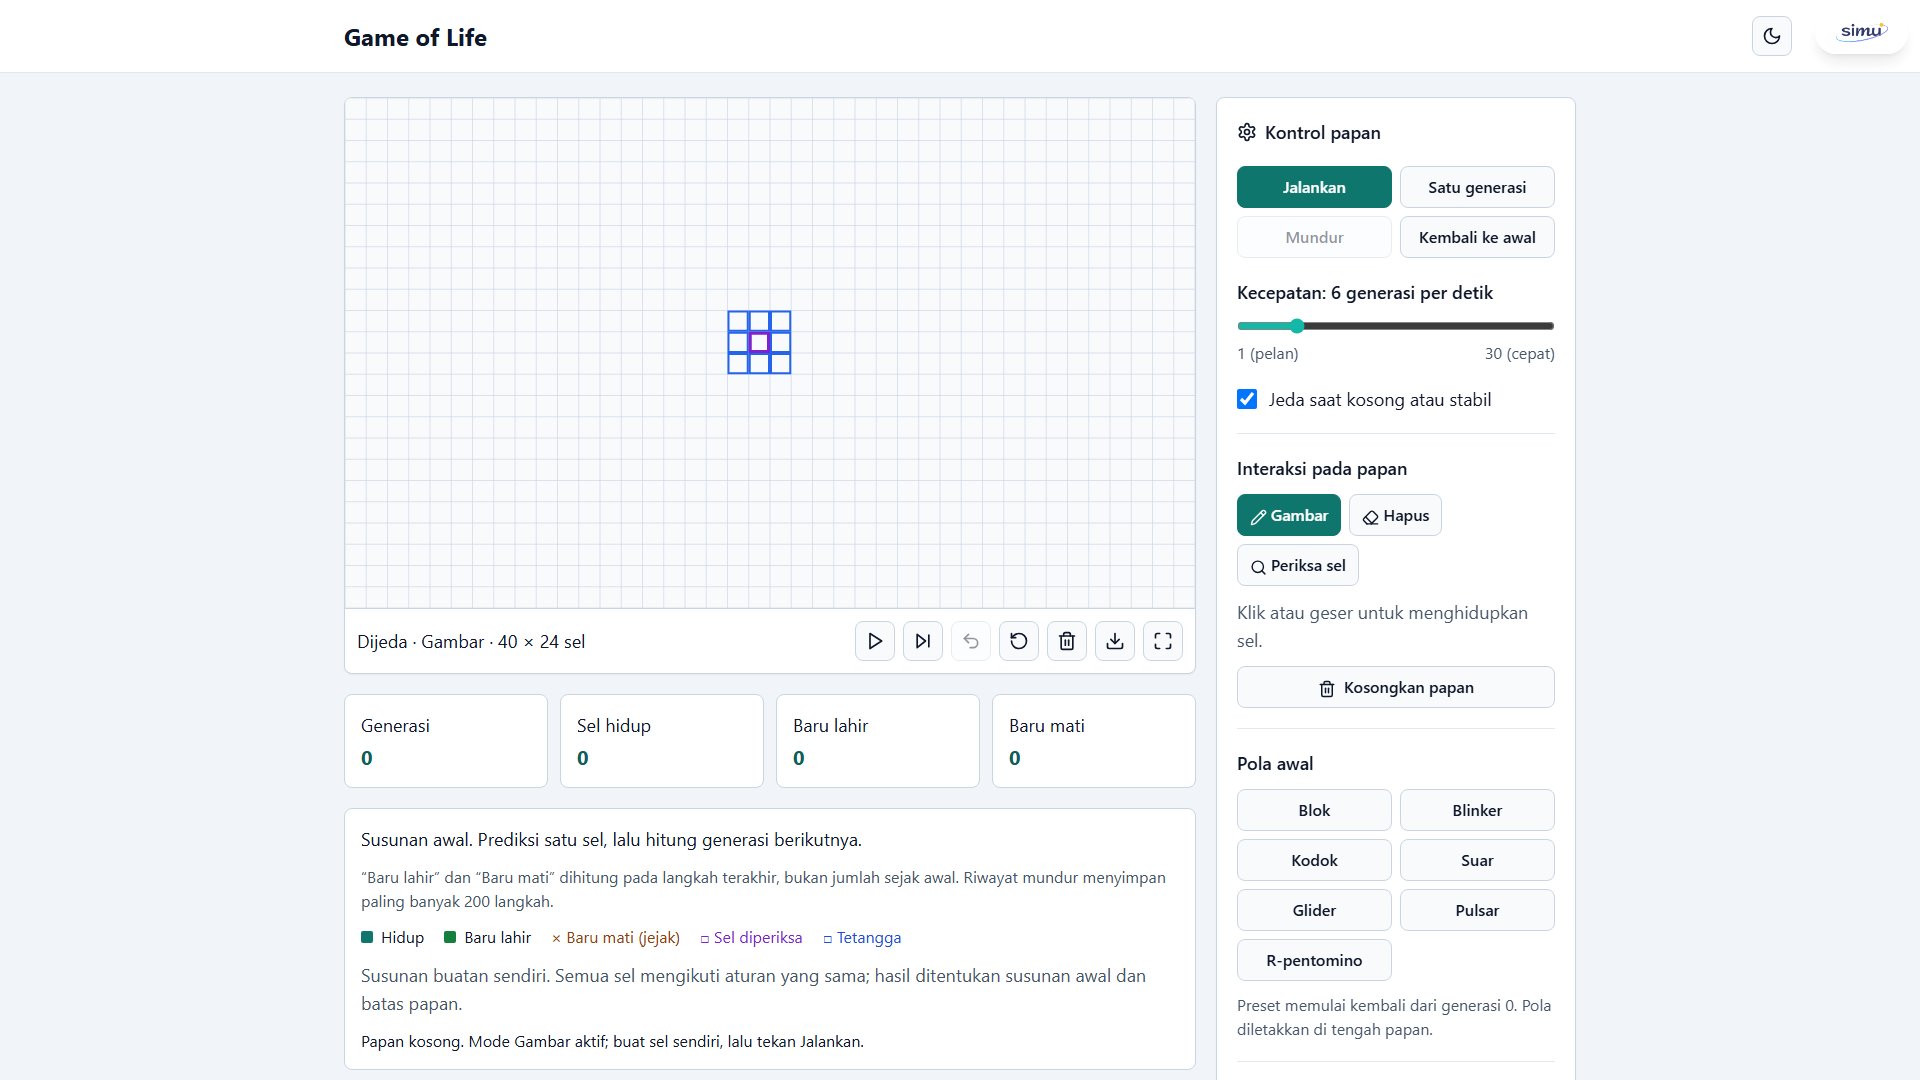Viewport: 1920px width, 1080px height.
Task: Click the play icon below the grid
Action: [x=875, y=641]
